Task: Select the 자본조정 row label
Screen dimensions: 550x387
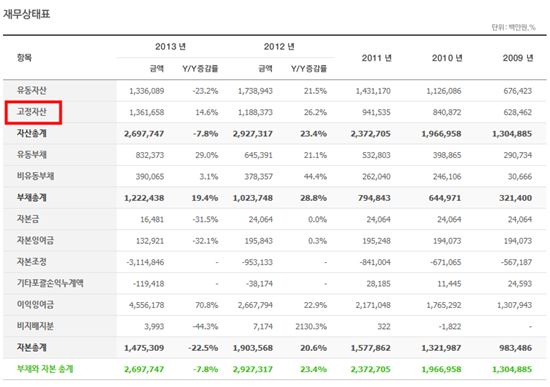Action: tap(32, 262)
